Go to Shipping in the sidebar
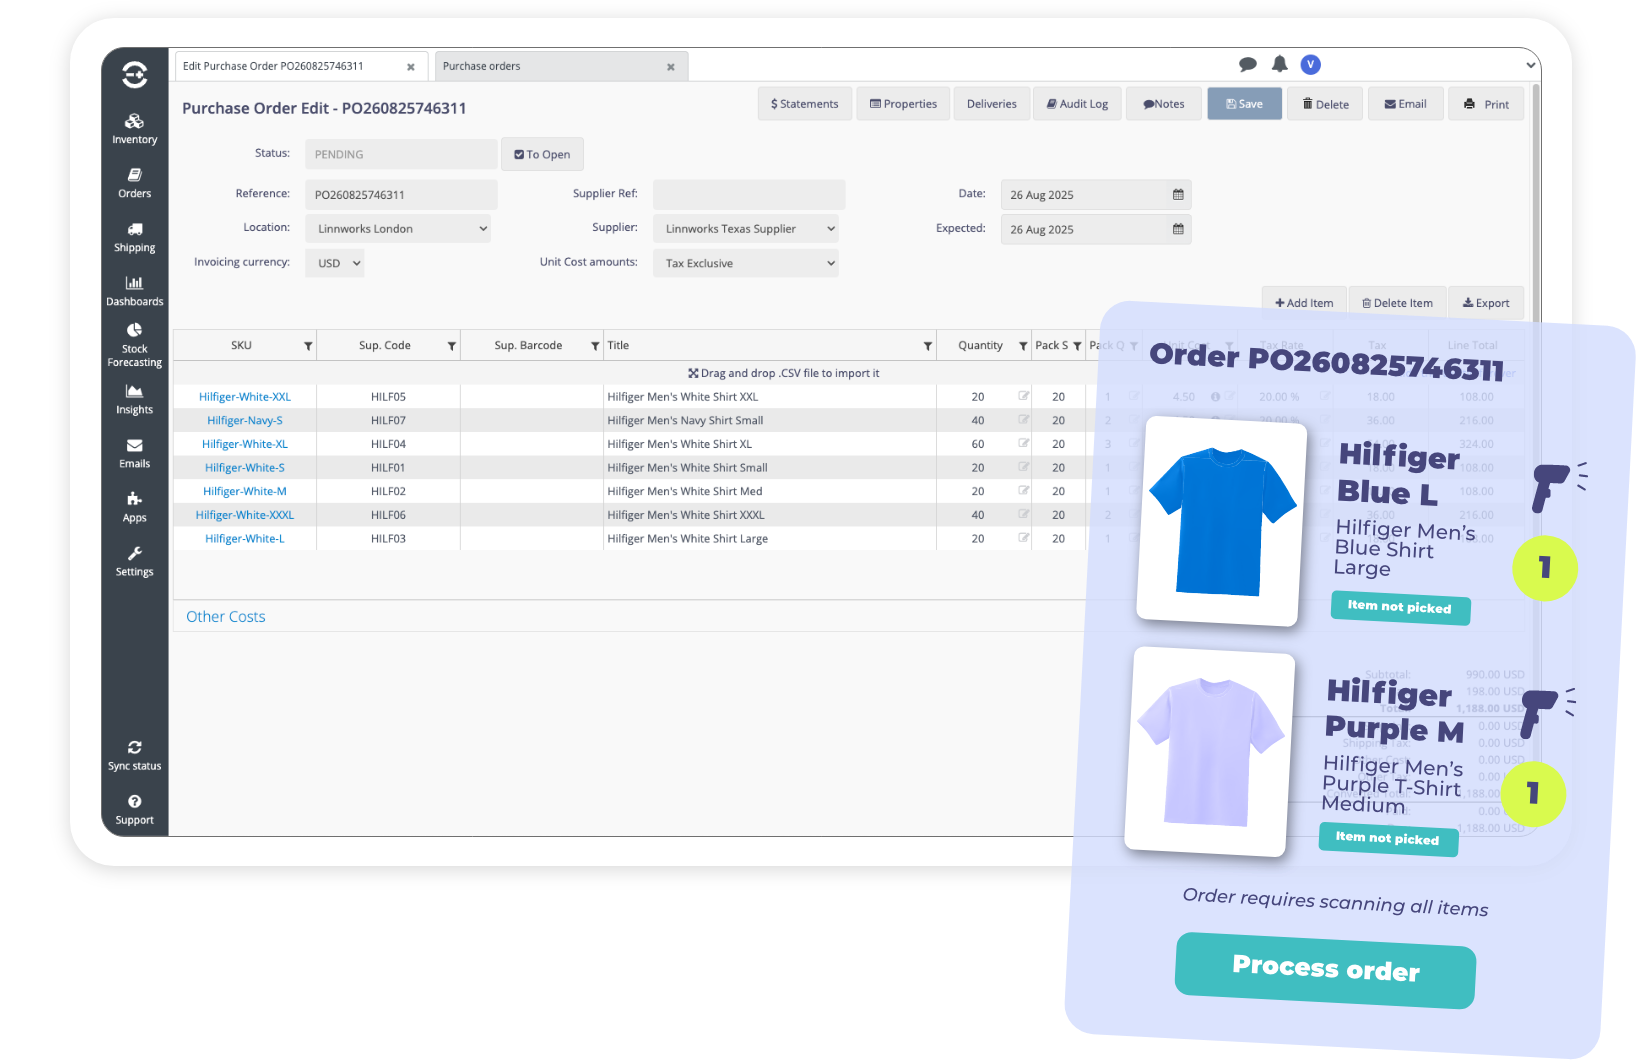This screenshot has width=1642, height=1060. click(134, 237)
